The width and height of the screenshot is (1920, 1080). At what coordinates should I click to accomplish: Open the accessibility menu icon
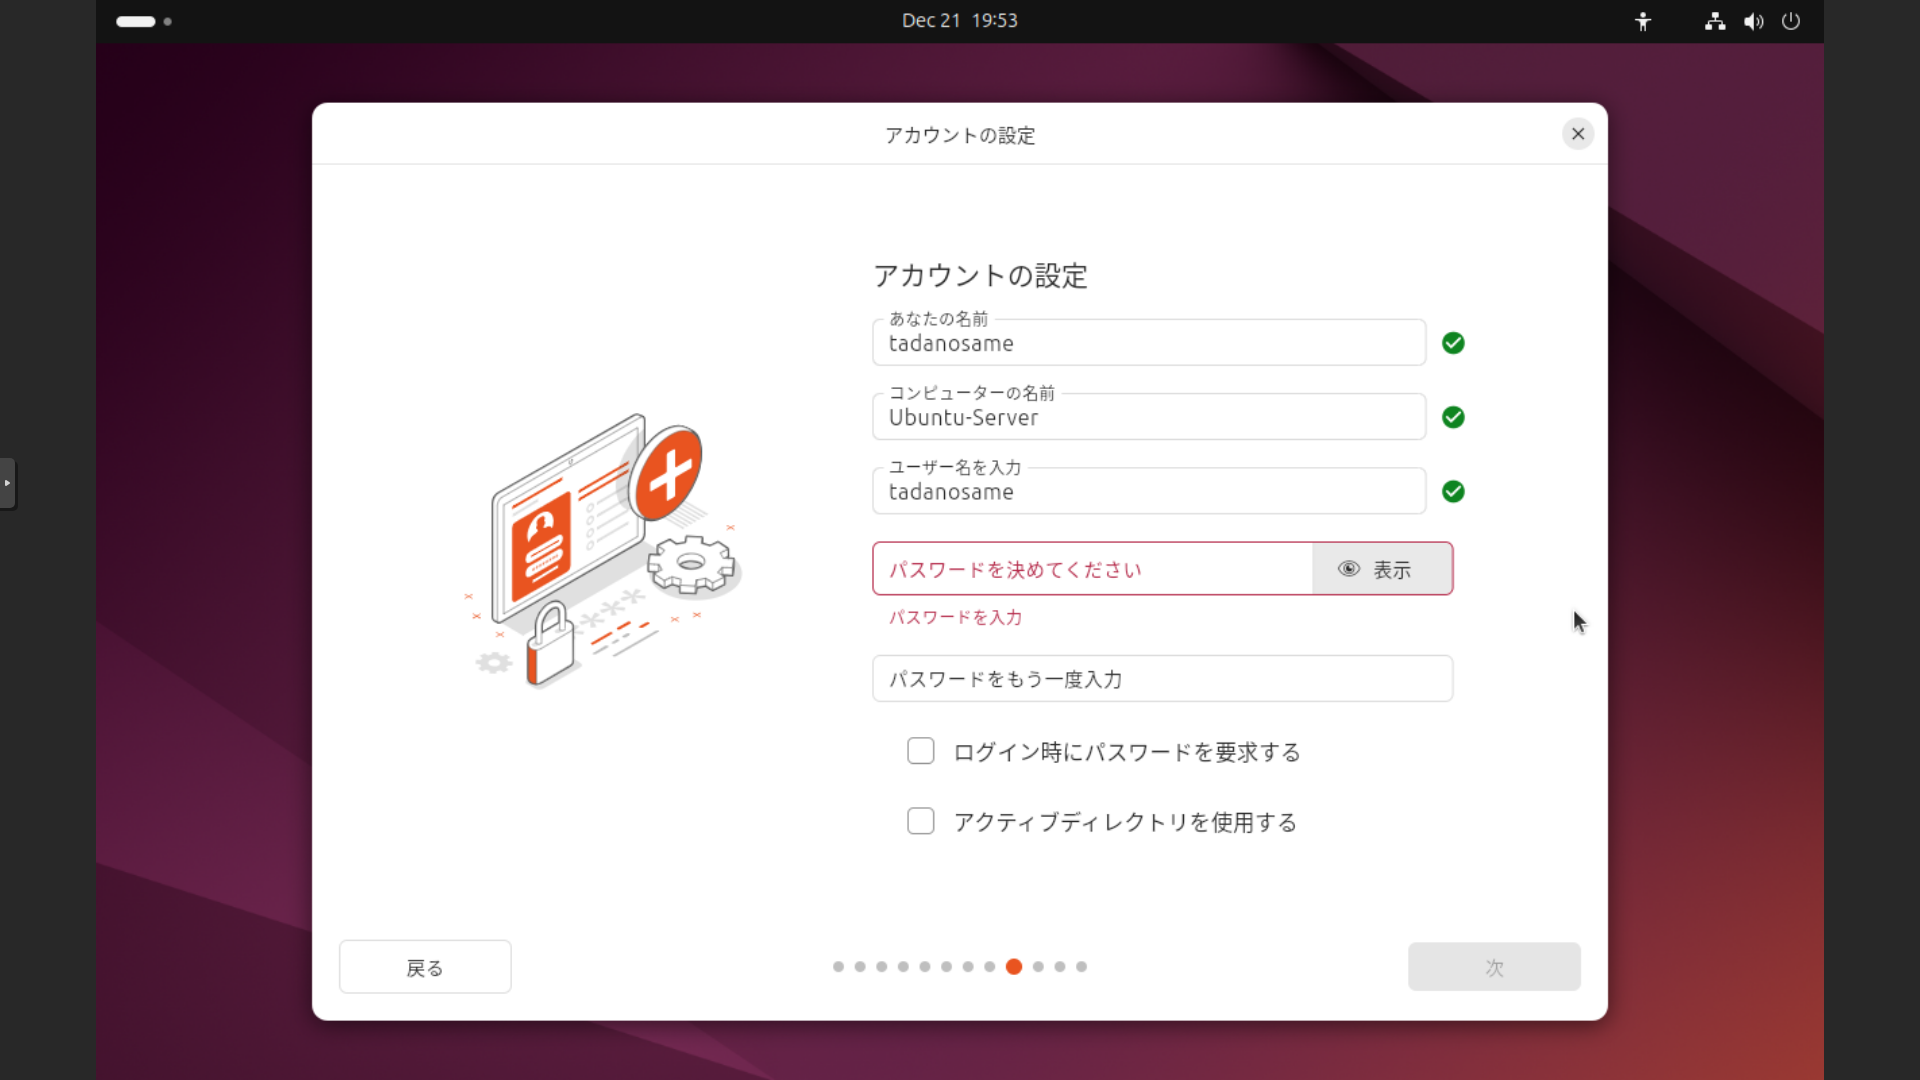[x=1643, y=21]
